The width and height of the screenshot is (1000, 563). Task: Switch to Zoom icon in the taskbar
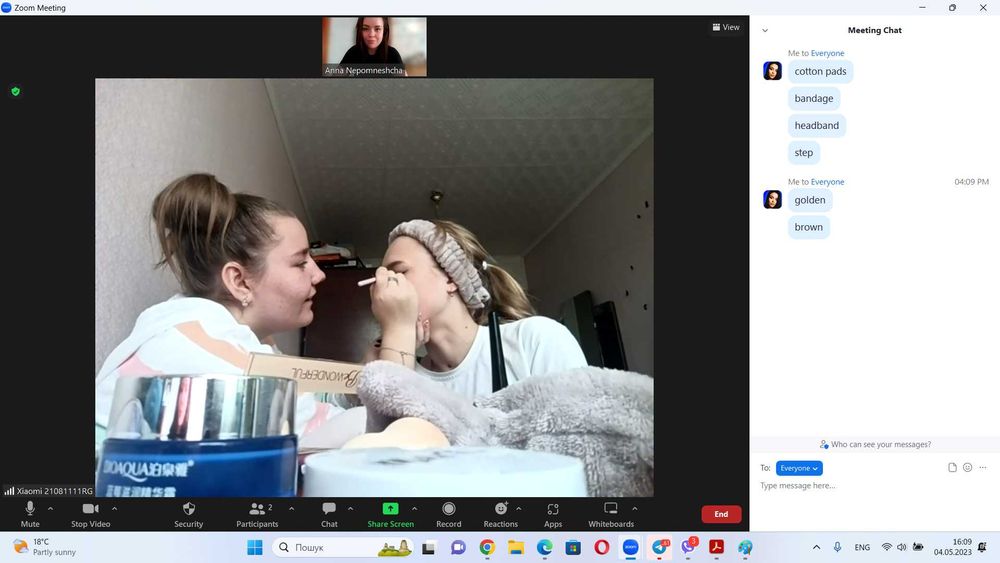pos(630,547)
